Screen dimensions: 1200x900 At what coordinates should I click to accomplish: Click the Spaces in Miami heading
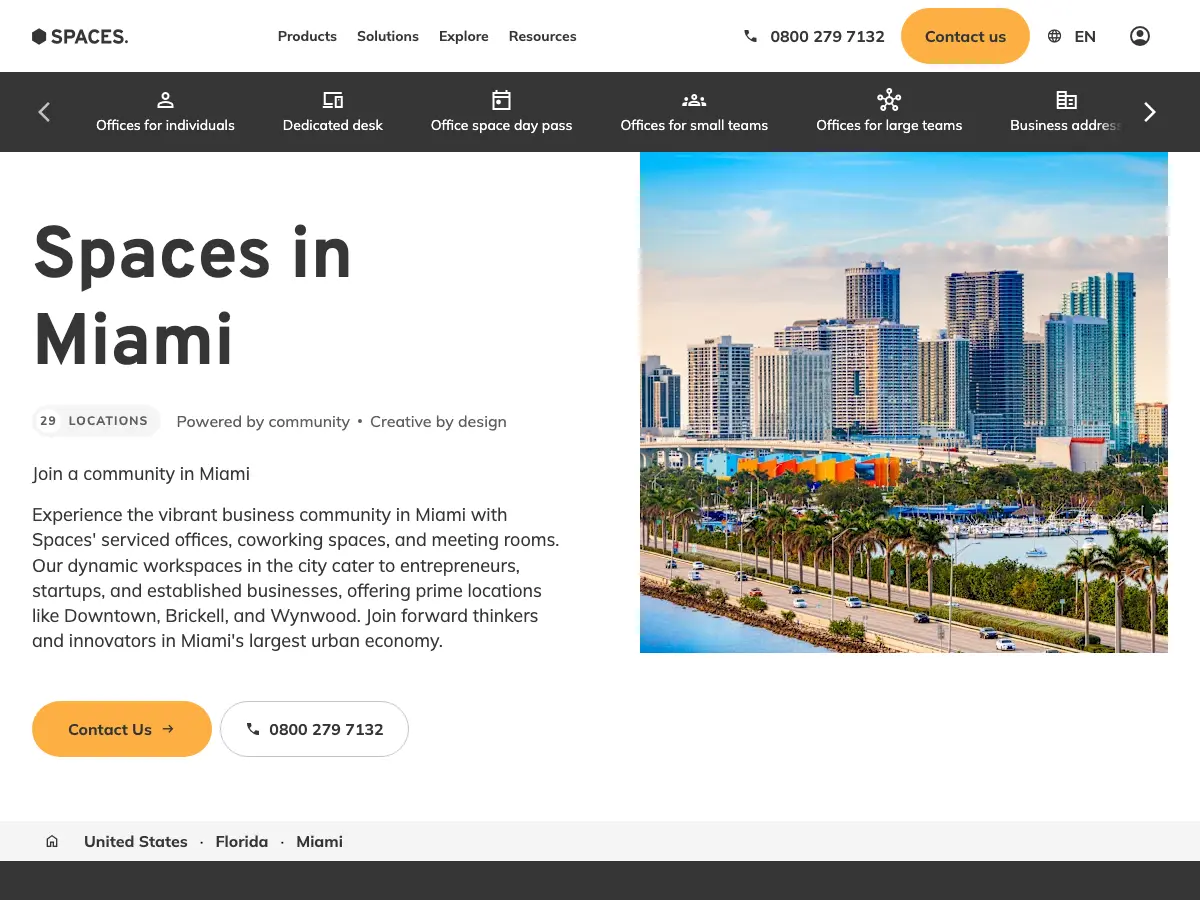tap(192, 296)
